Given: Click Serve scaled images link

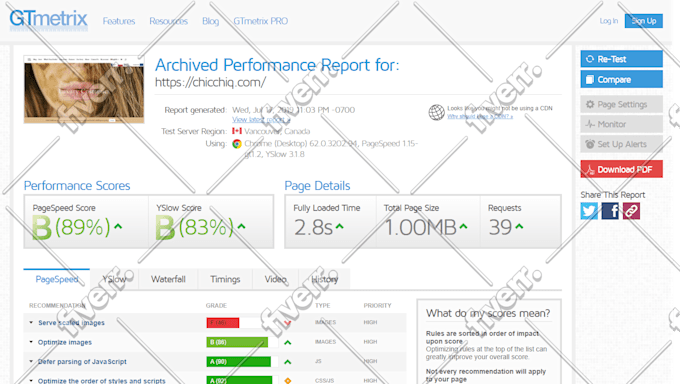Looking at the screenshot, I should coord(71,323).
